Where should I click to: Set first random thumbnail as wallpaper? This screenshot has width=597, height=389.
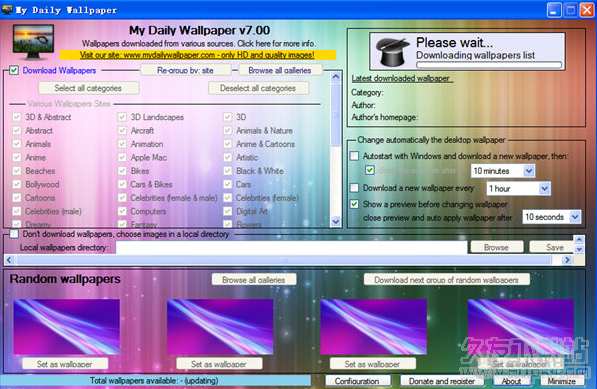pyautogui.click(x=65, y=364)
